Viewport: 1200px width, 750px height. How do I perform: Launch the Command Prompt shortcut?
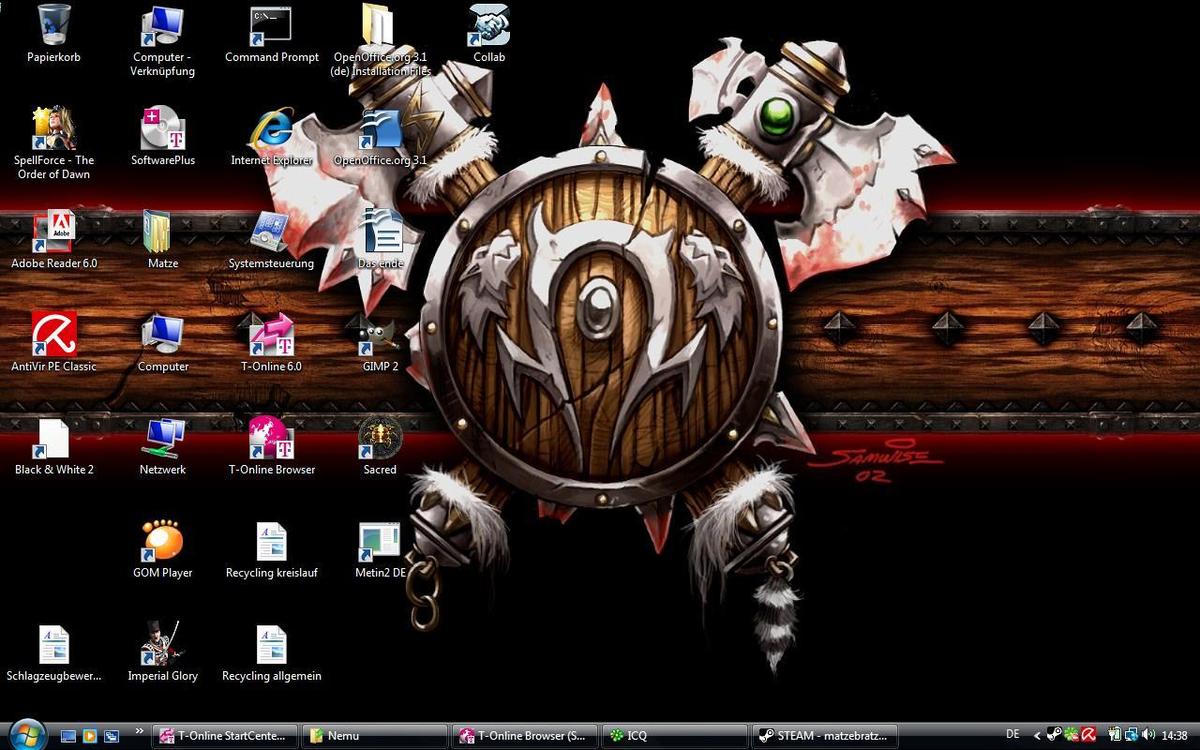[272, 34]
